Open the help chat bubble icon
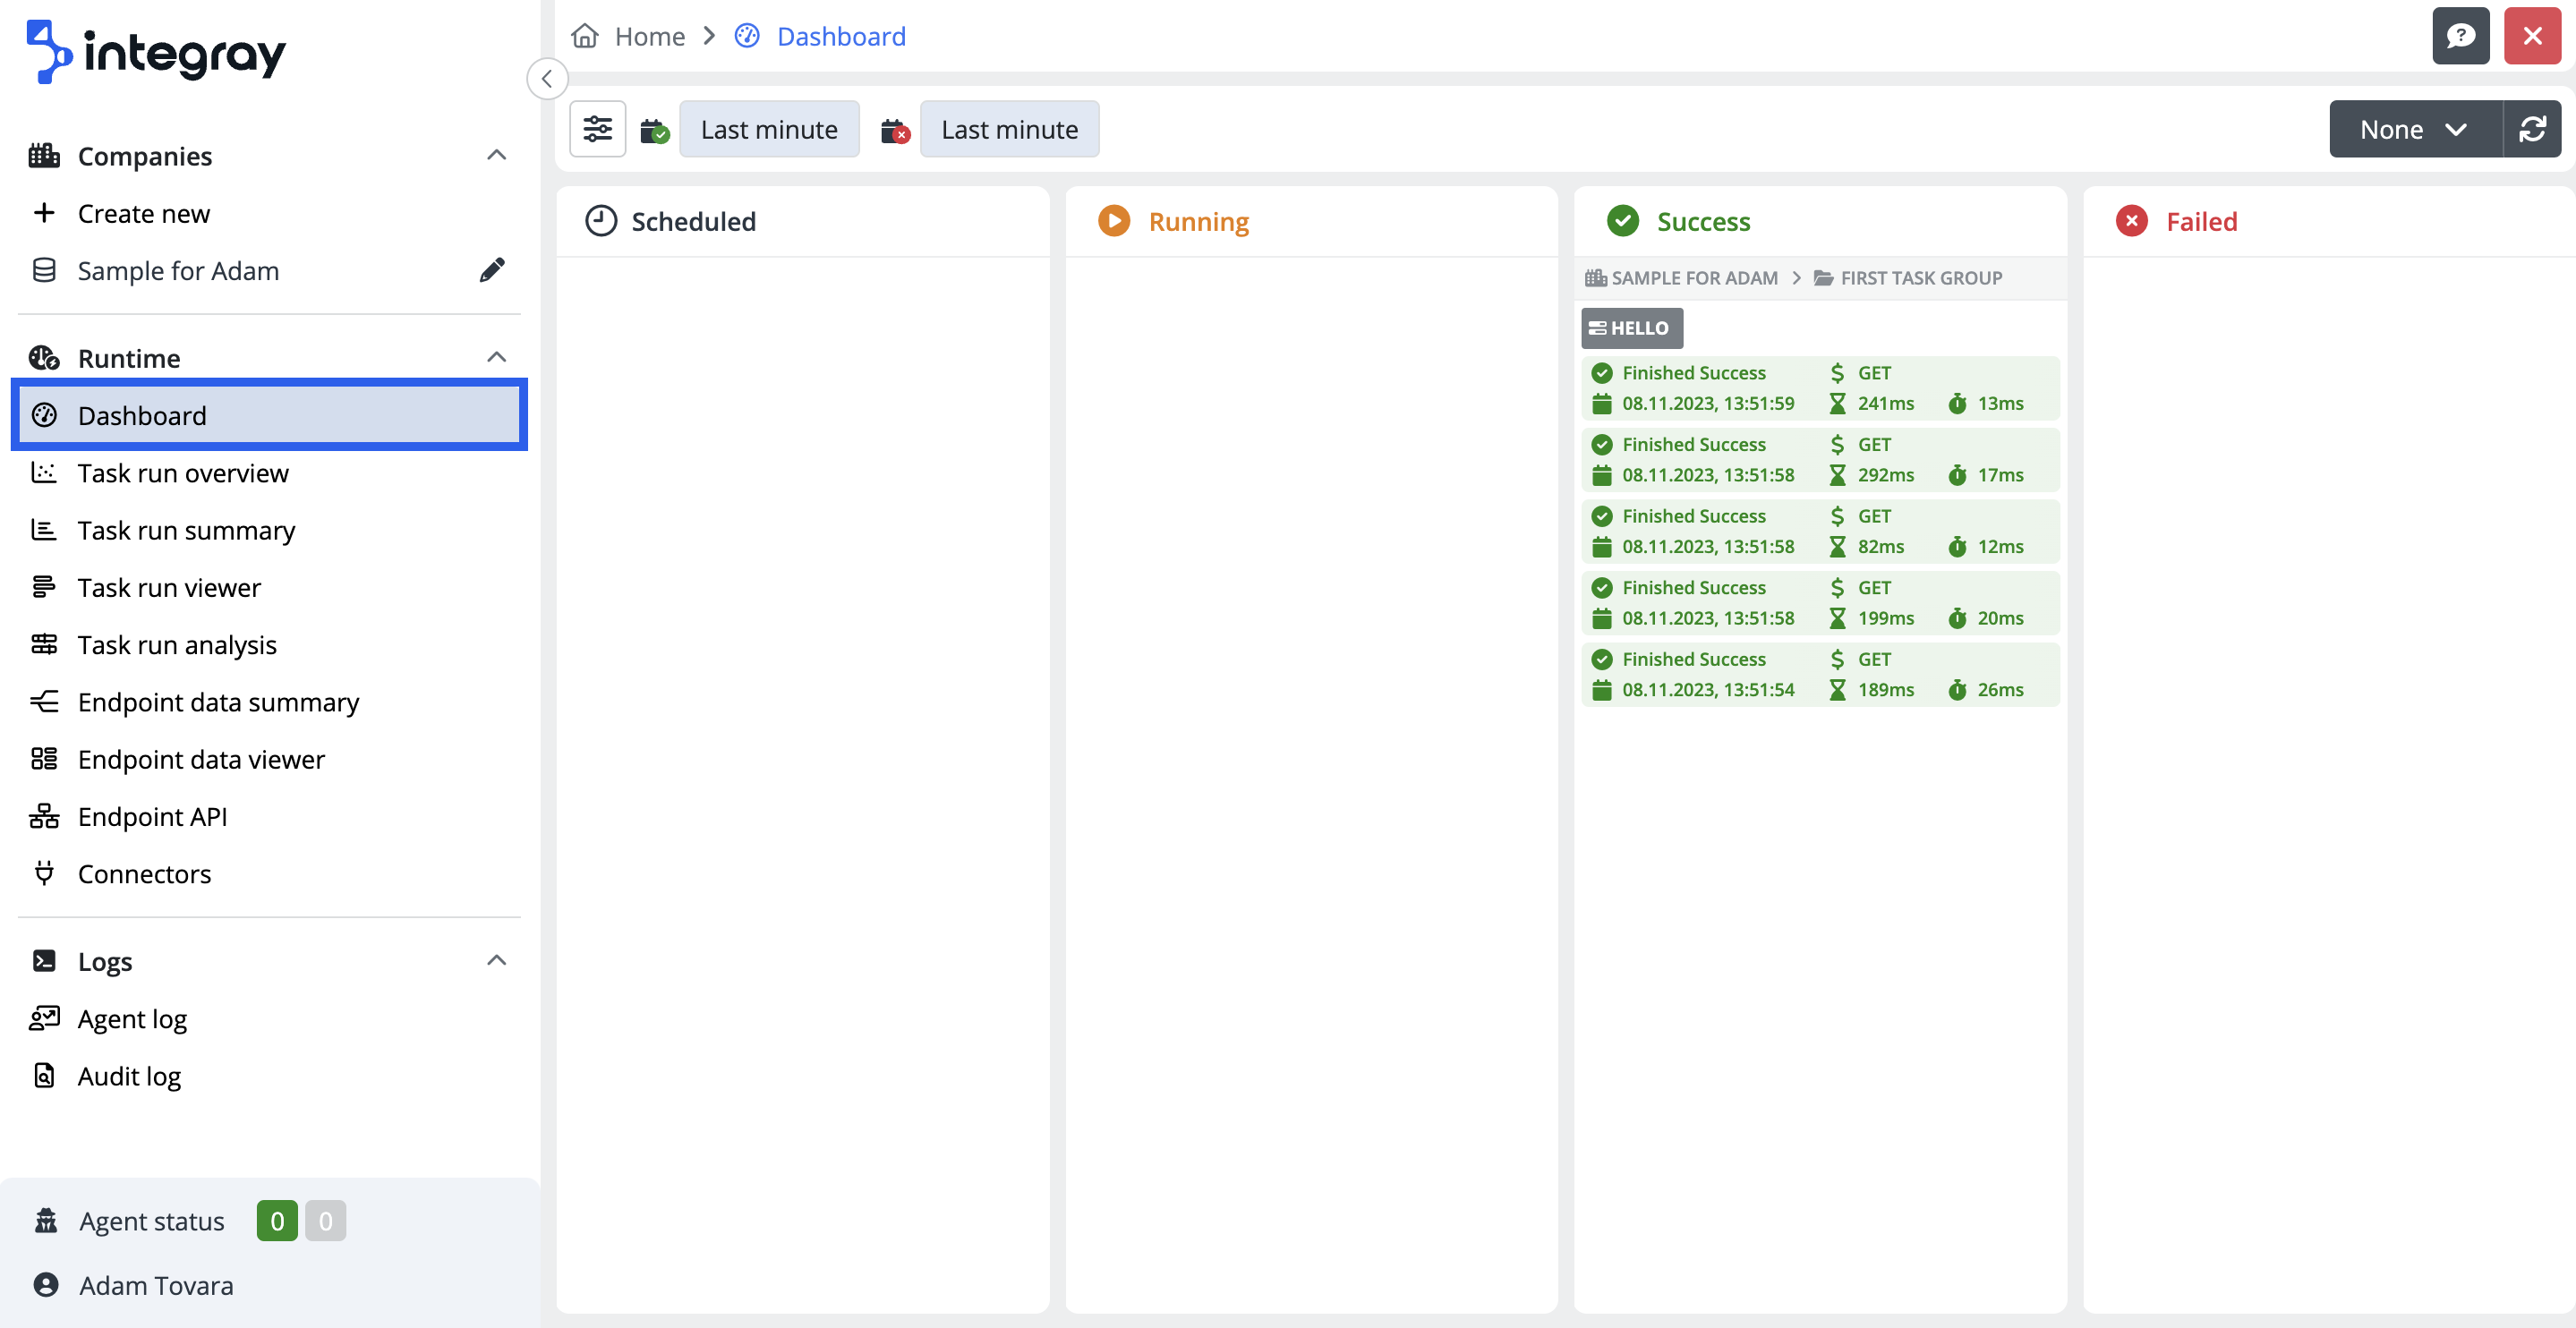The image size is (2576, 1328). (x=2460, y=36)
